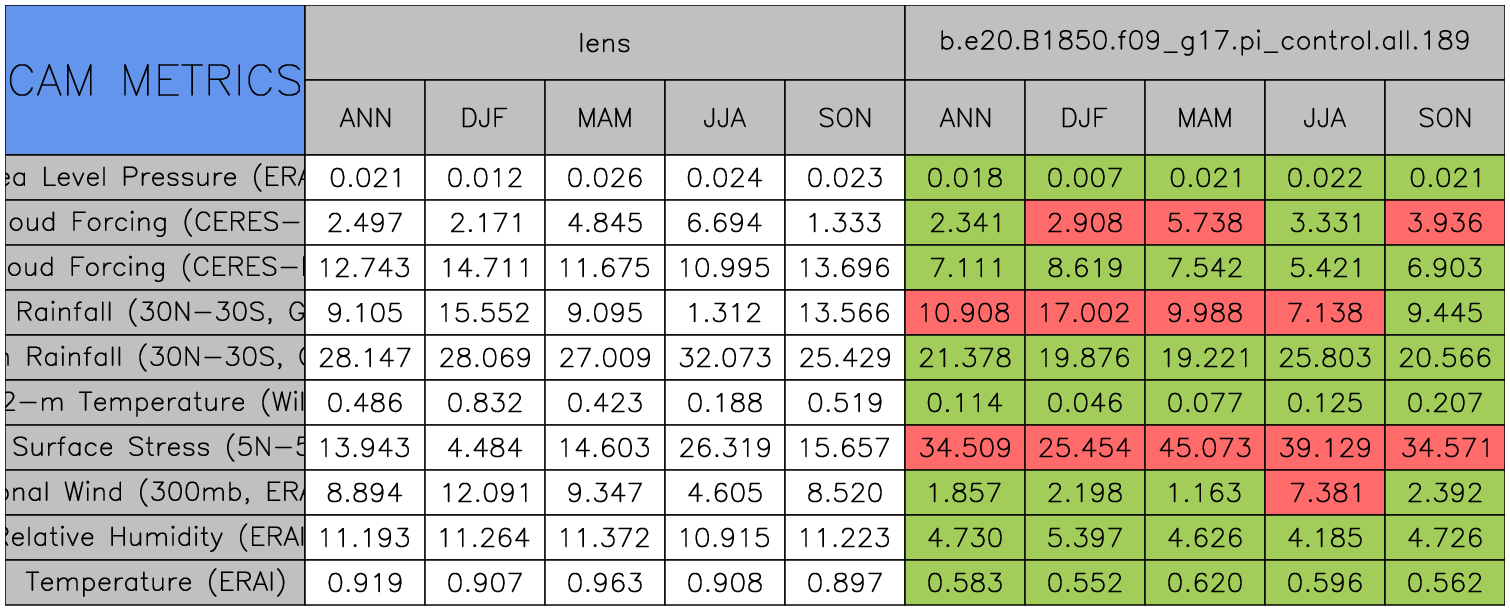Select the b.e20.B1850.f09_g17.pi_control.all.189 header

tap(1205, 42)
